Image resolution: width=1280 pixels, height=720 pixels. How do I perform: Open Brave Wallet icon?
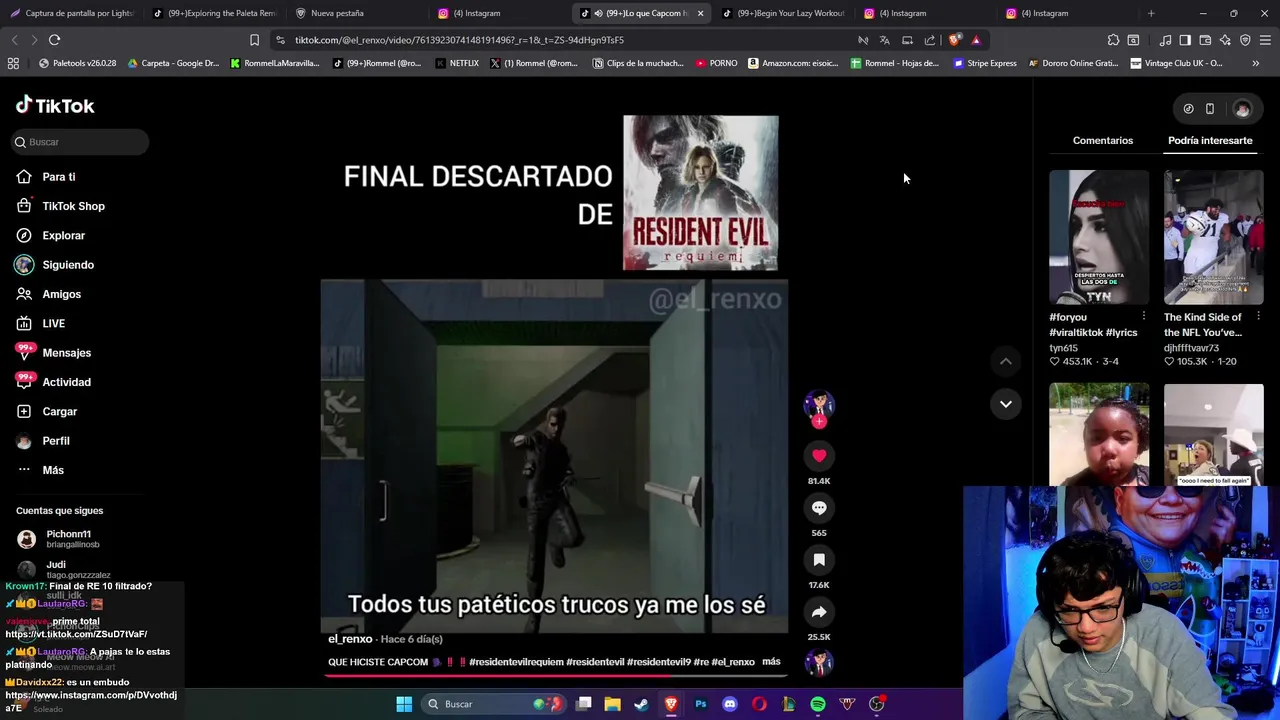1205,40
